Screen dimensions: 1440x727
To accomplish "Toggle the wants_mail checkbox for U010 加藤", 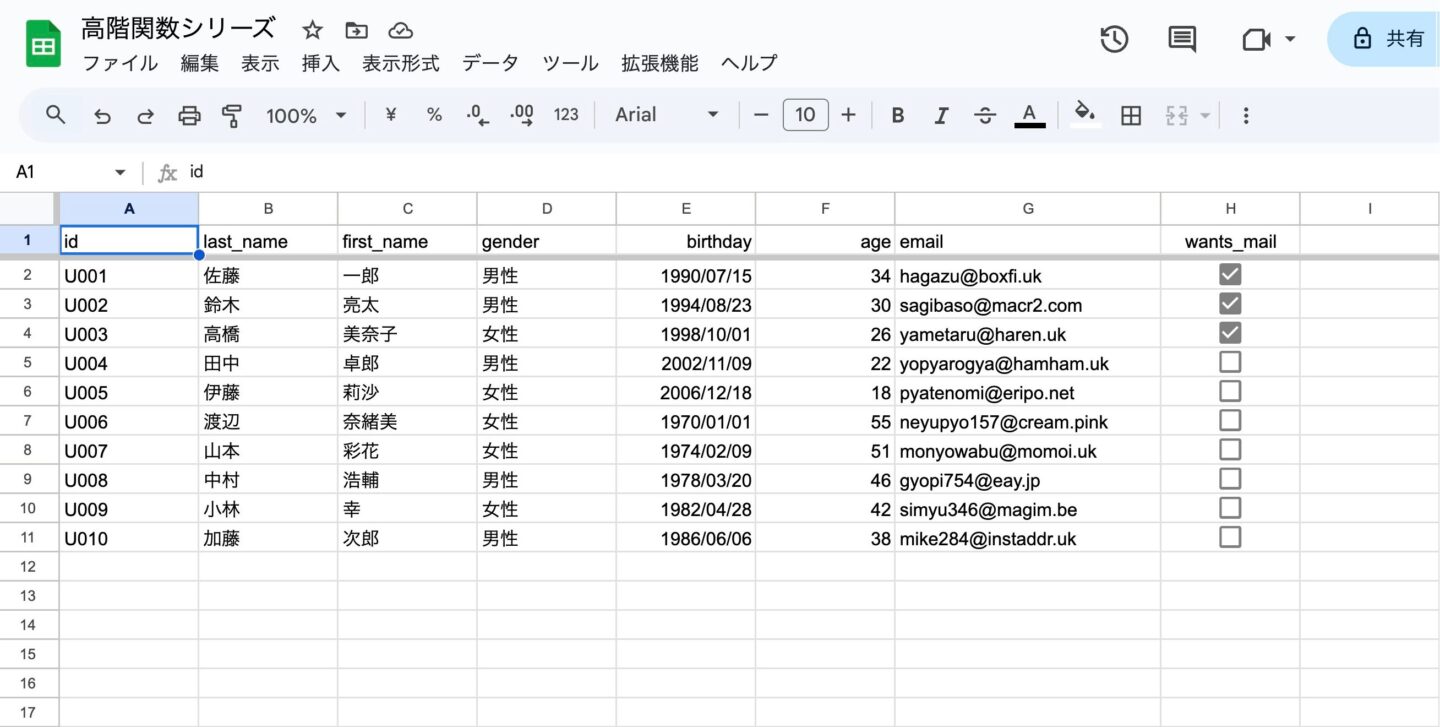I will [1229, 537].
